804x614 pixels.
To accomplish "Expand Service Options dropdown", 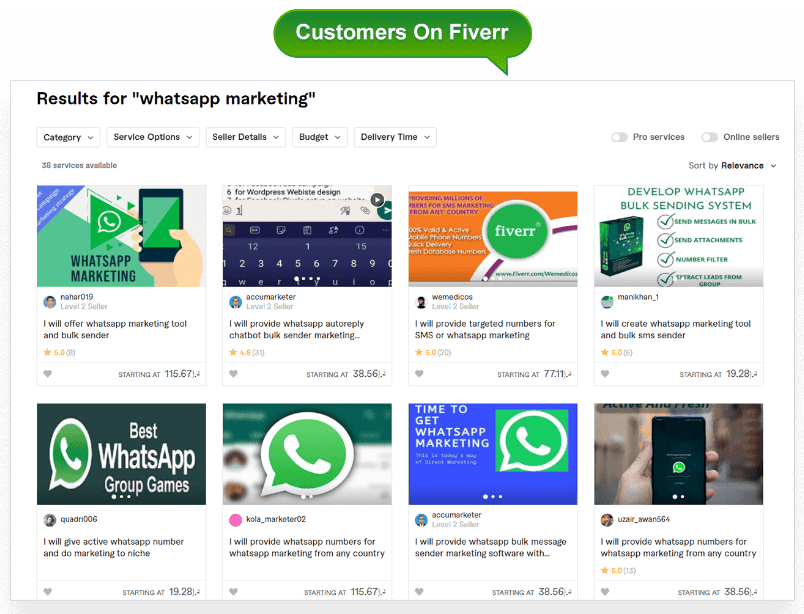I will coord(153,137).
